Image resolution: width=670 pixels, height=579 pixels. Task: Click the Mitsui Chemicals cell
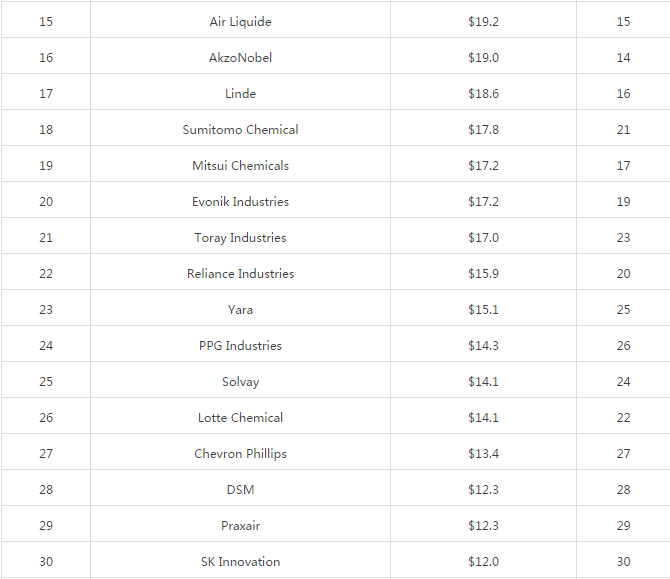(x=240, y=166)
